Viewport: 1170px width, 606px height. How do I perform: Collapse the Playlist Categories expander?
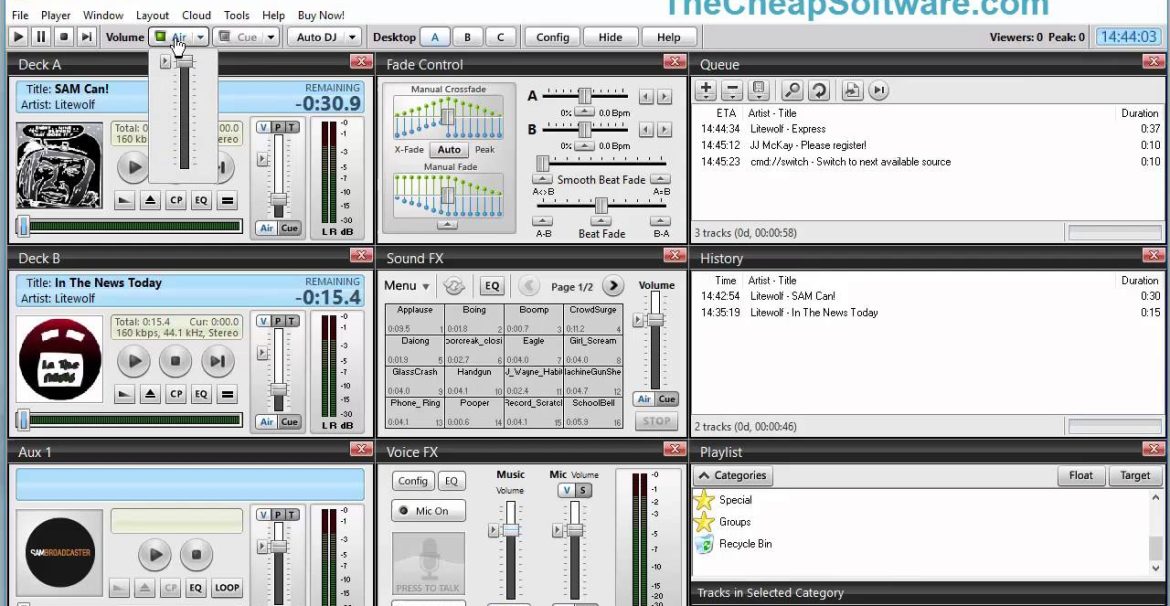[x=733, y=475]
